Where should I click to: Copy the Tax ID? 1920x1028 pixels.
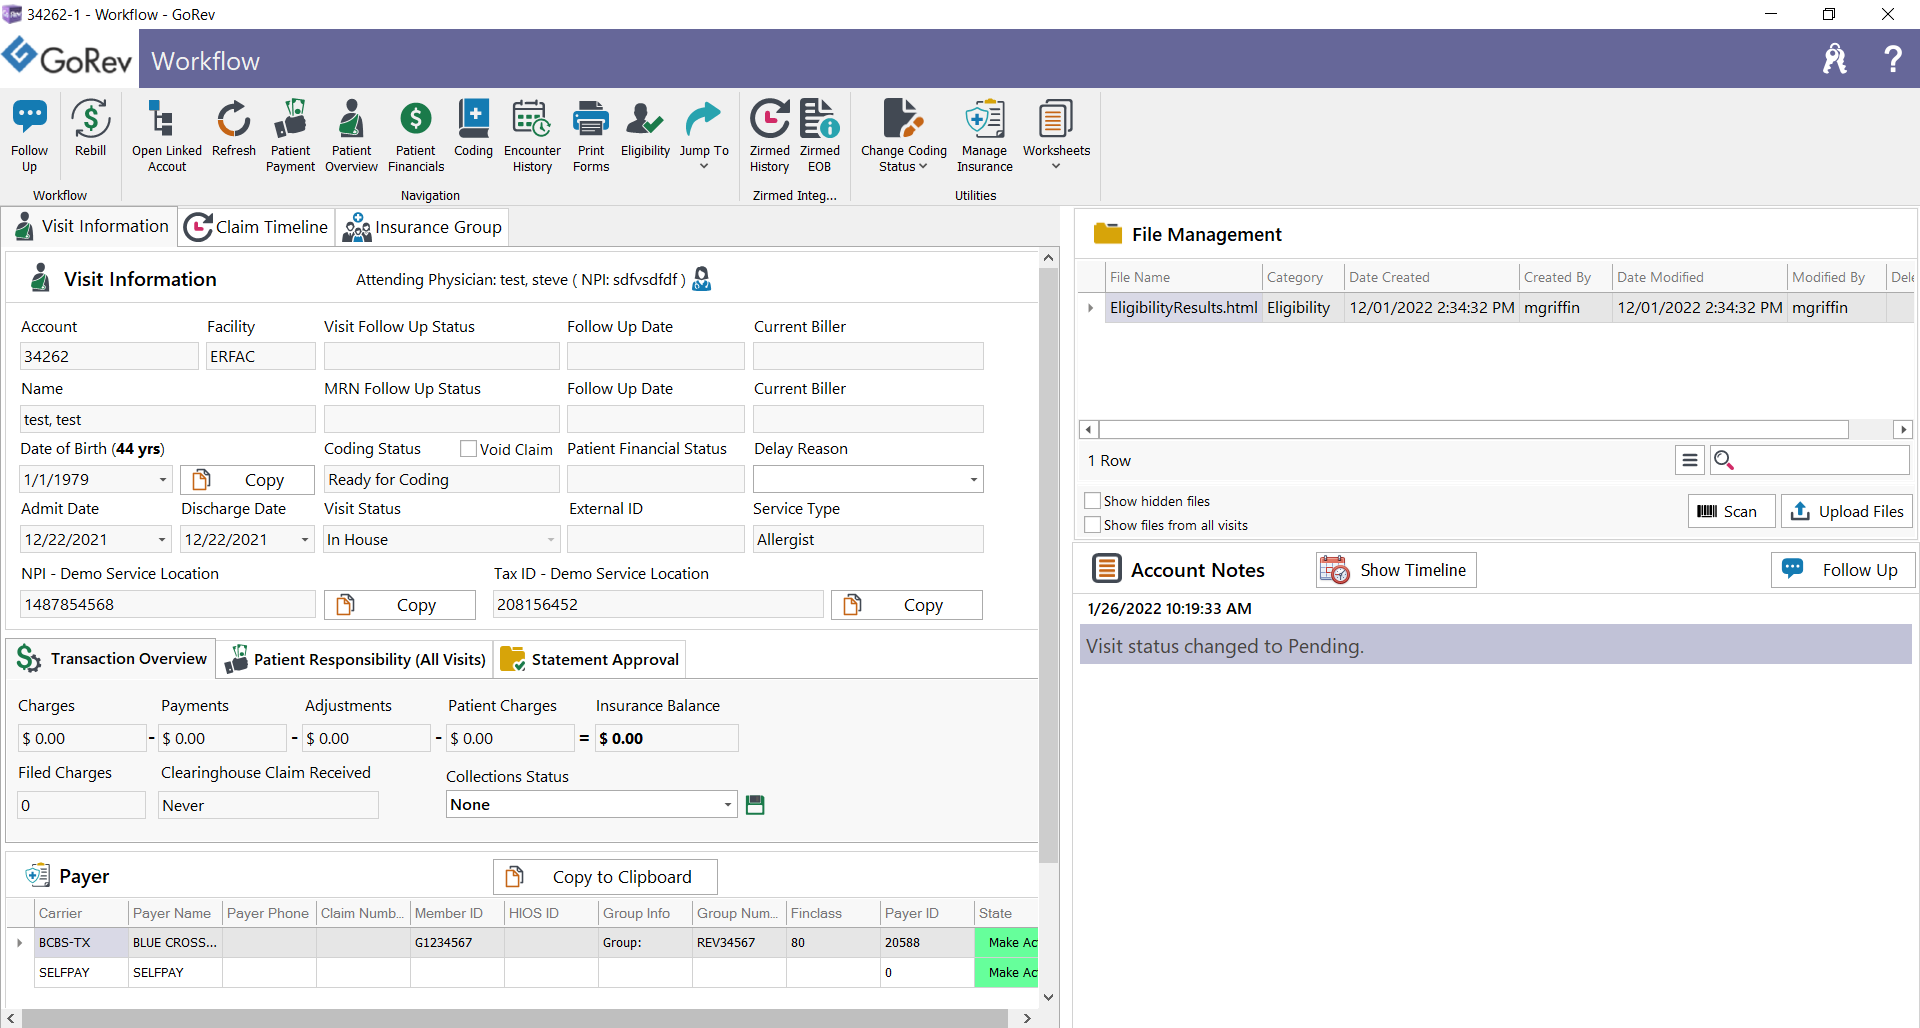906,605
